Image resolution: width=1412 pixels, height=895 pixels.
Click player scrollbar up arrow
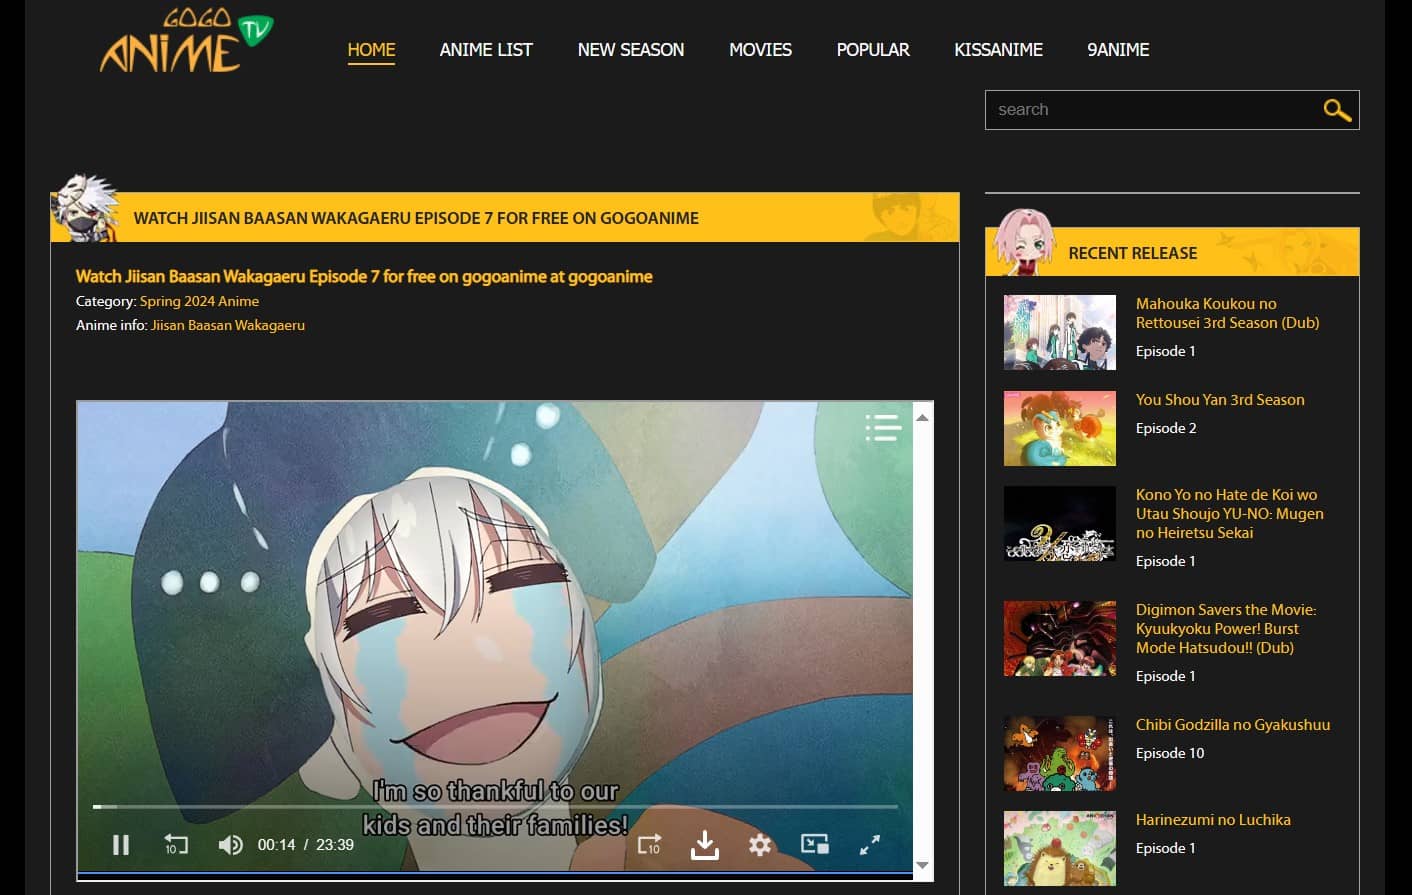923,417
